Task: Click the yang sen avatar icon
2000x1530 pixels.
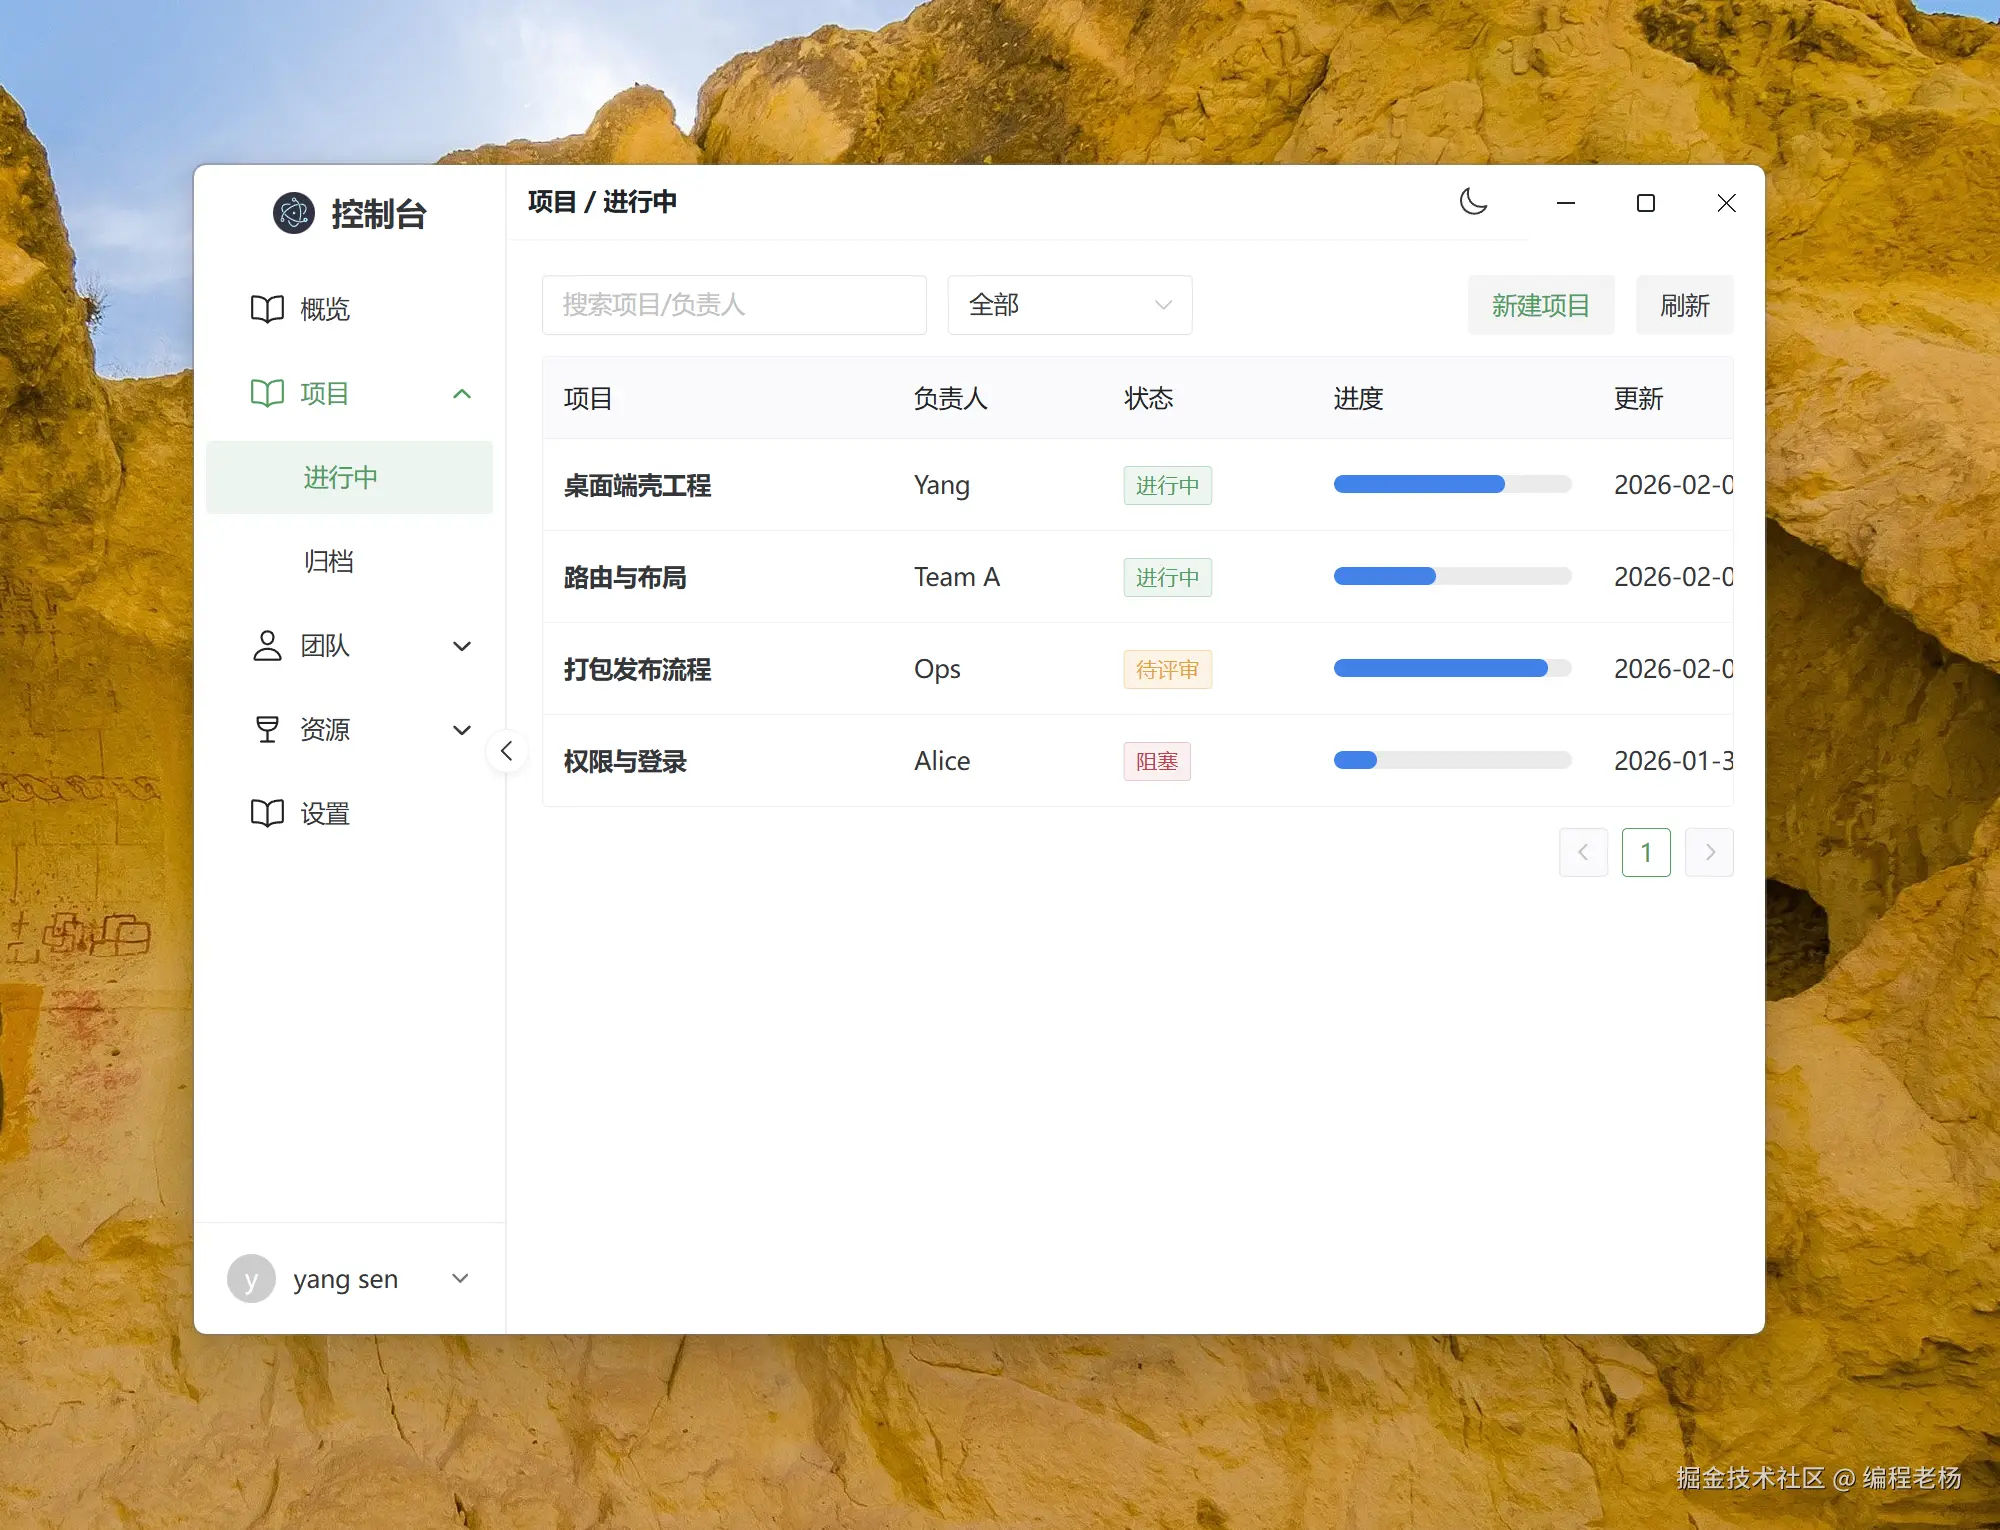Action: coord(251,1278)
